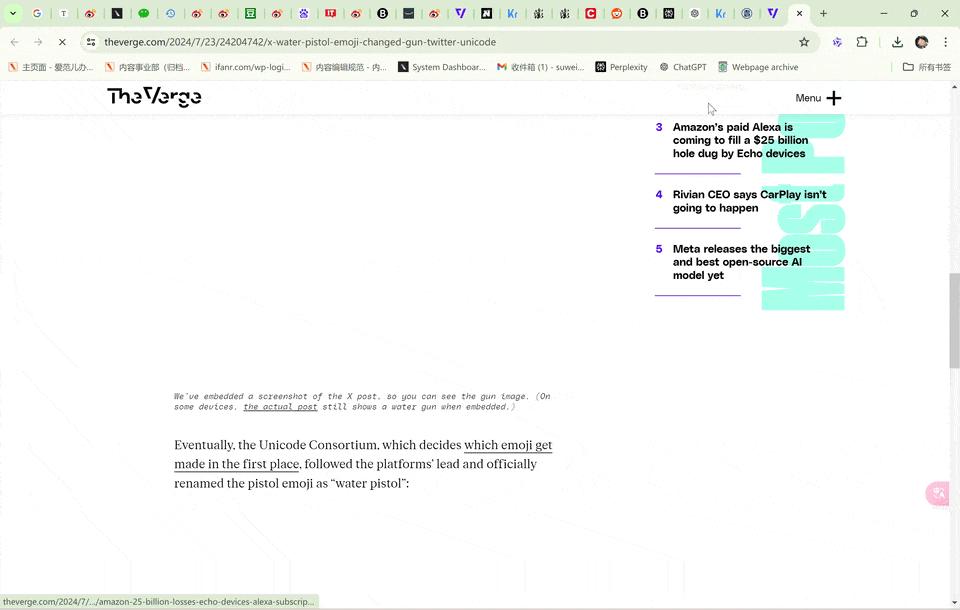960x610 pixels.
Task: Open the Webpage archive bookmark
Action: 758,67
